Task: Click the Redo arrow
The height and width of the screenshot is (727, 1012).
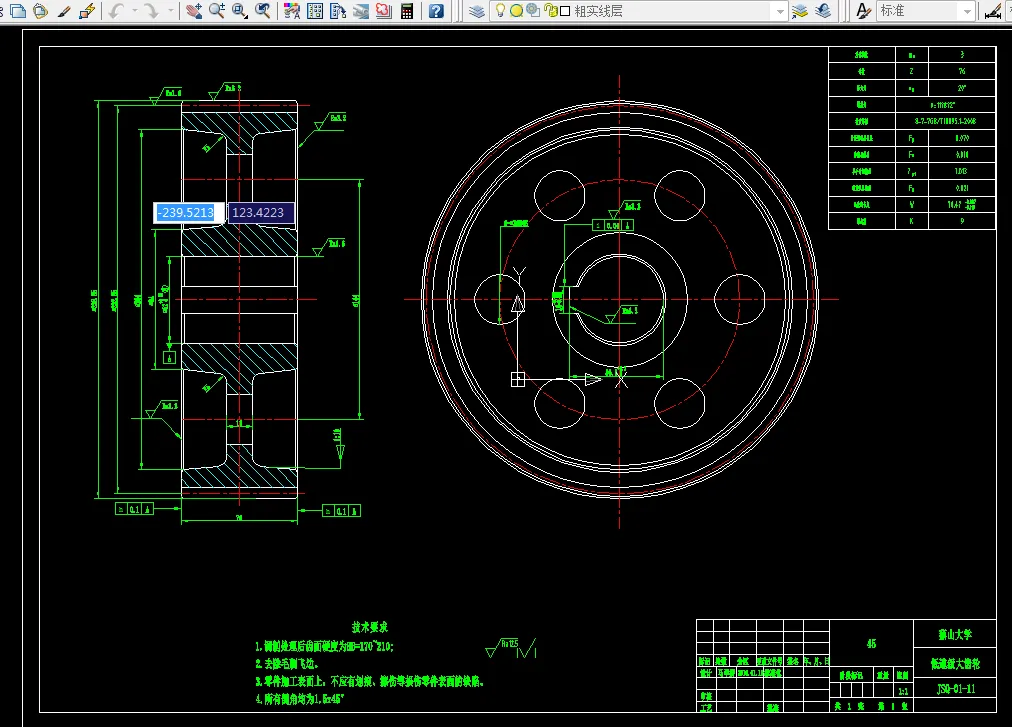Action: 151,11
